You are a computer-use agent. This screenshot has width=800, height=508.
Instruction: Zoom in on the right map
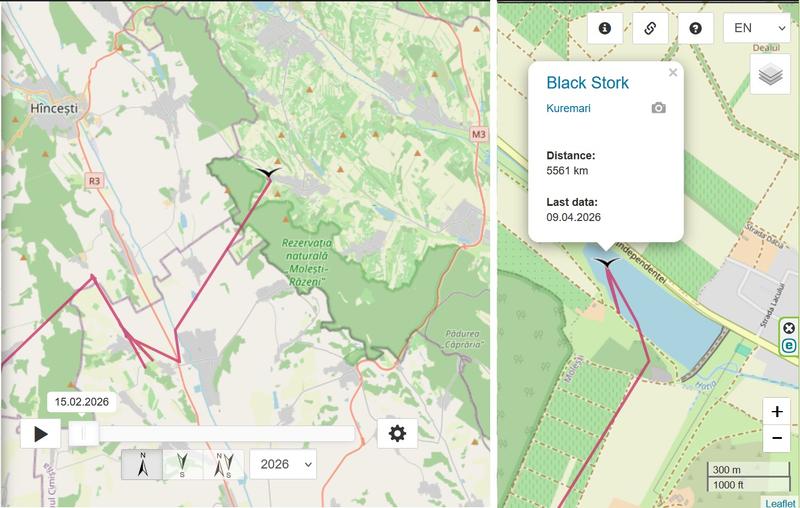777,411
